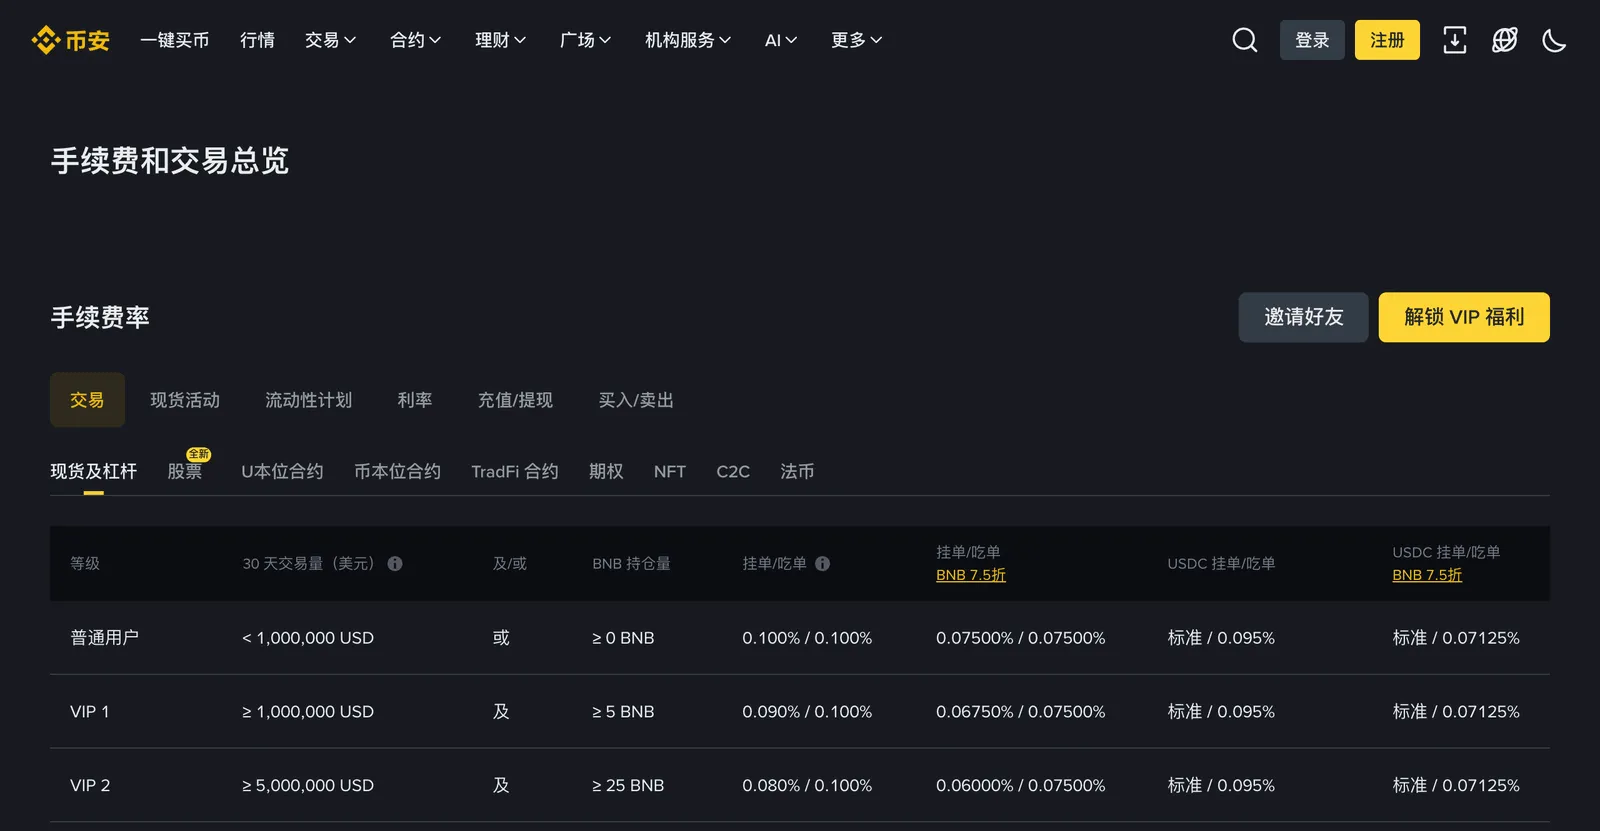
Task: Expand the 广场 navigation dropdown
Action: [585, 40]
